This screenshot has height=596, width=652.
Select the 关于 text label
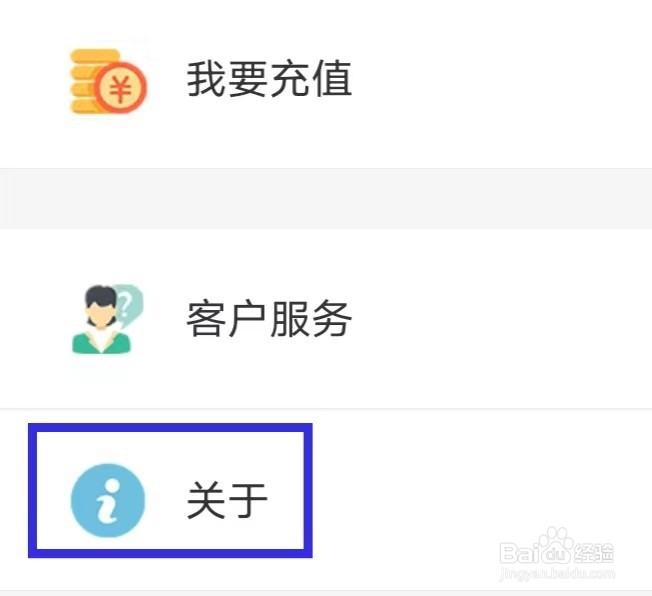click(x=227, y=501)
